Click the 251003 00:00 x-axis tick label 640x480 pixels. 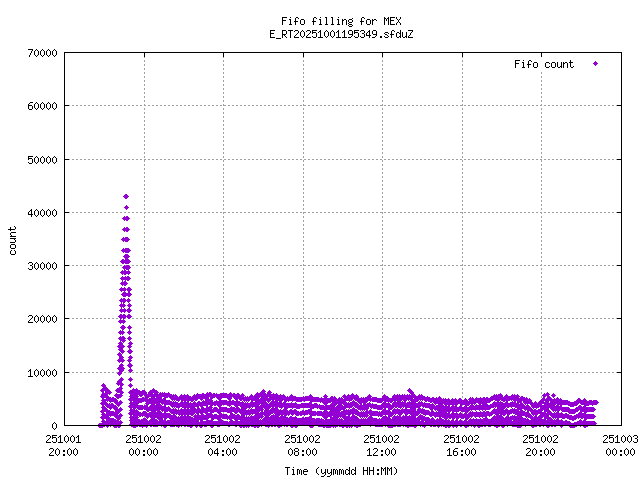[x=620, y=444]
